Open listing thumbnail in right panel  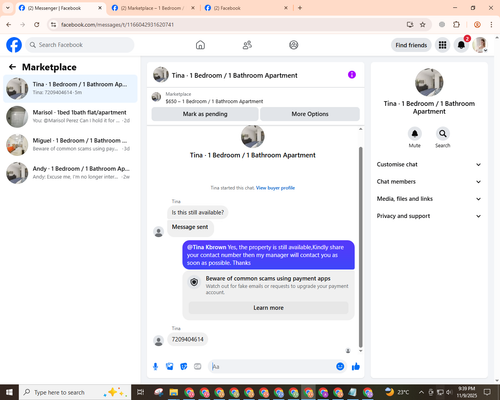pyautogui.click(x=429, y=82)
